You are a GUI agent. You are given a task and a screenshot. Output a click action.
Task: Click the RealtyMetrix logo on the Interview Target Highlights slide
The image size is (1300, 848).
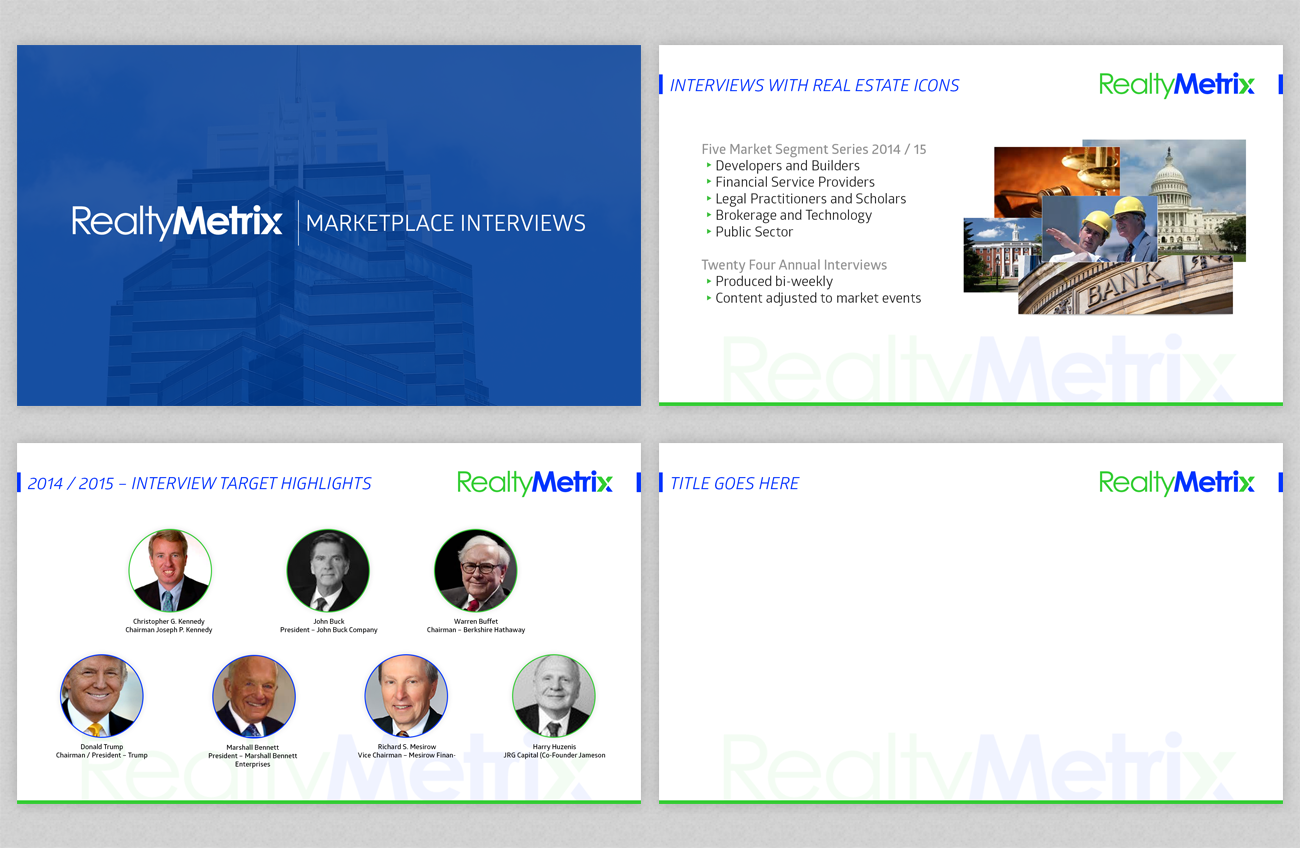[534, 483]
